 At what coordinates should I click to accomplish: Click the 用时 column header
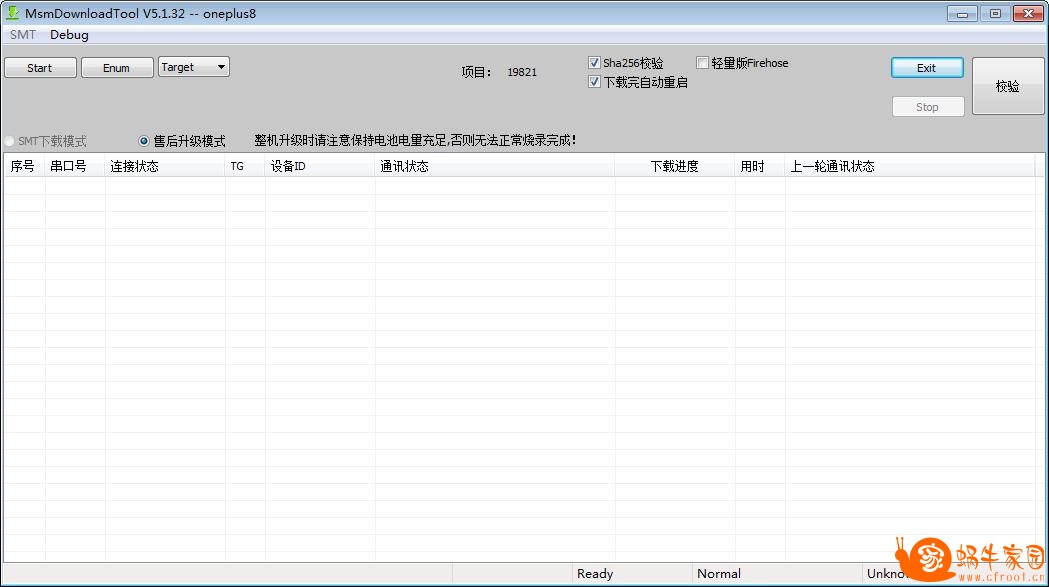(759, 166)
